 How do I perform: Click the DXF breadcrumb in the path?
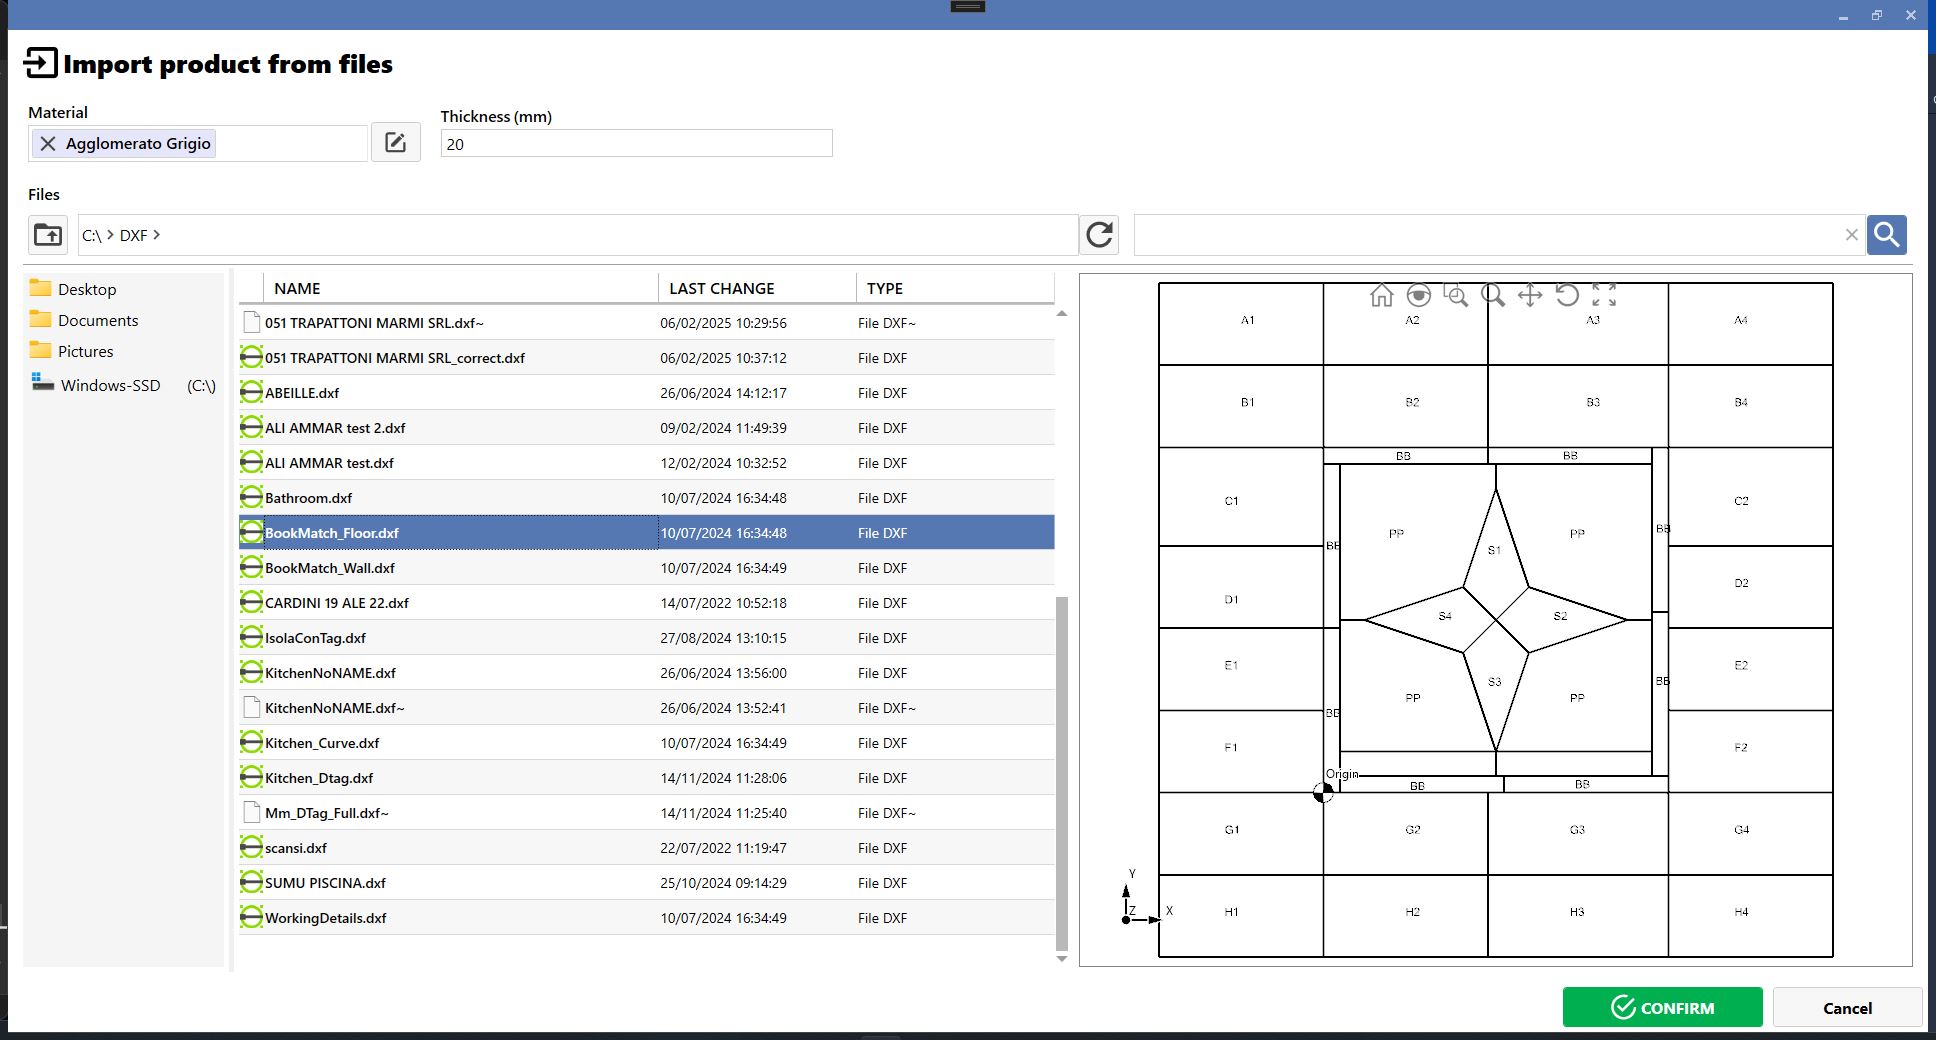coord(133,235)
